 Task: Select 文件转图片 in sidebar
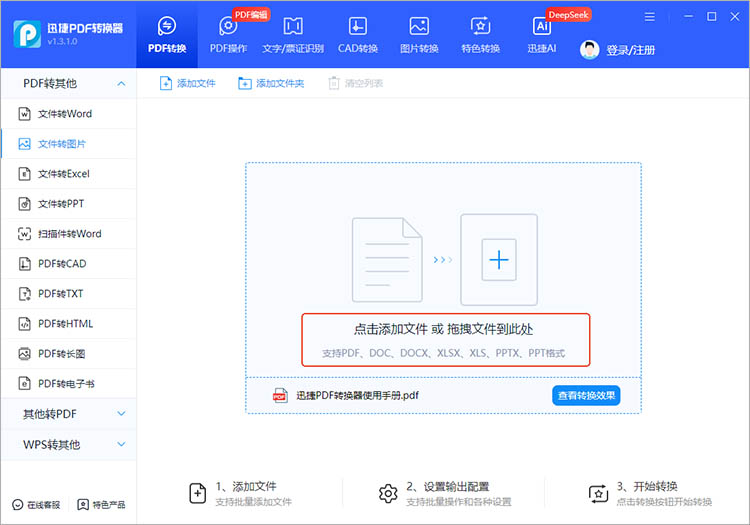coord(68,144)
